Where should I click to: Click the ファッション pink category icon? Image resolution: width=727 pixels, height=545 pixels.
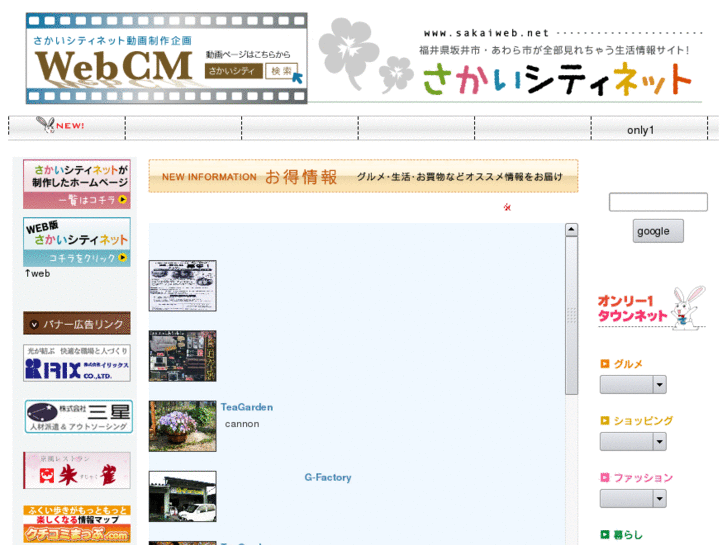(x=605, y=478)
